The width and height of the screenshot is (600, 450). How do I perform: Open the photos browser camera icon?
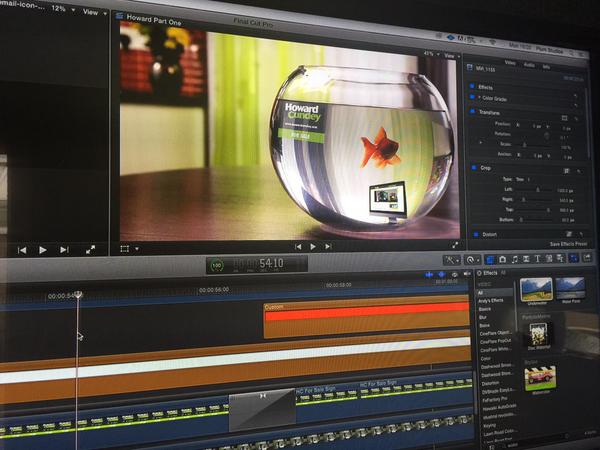(502, 259)
